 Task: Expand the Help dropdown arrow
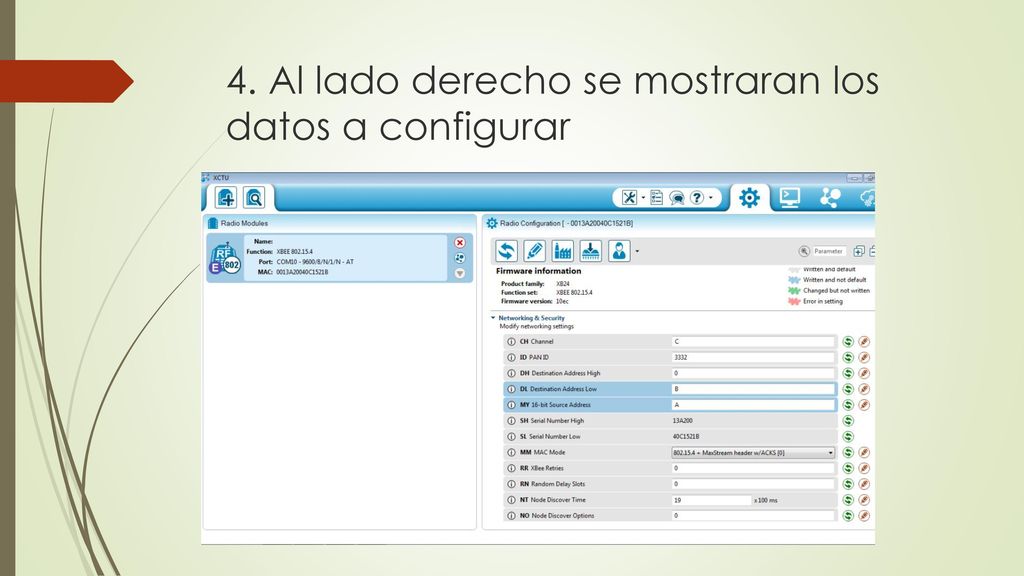point(711,198)
